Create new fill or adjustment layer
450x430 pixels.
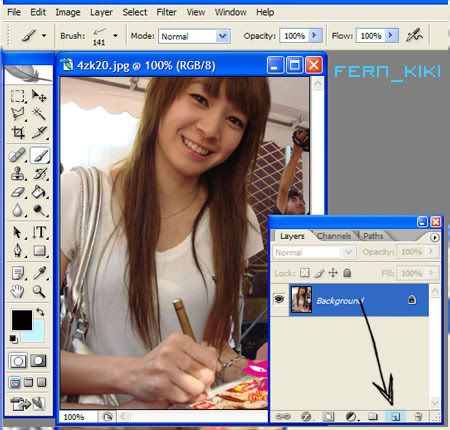351,417
